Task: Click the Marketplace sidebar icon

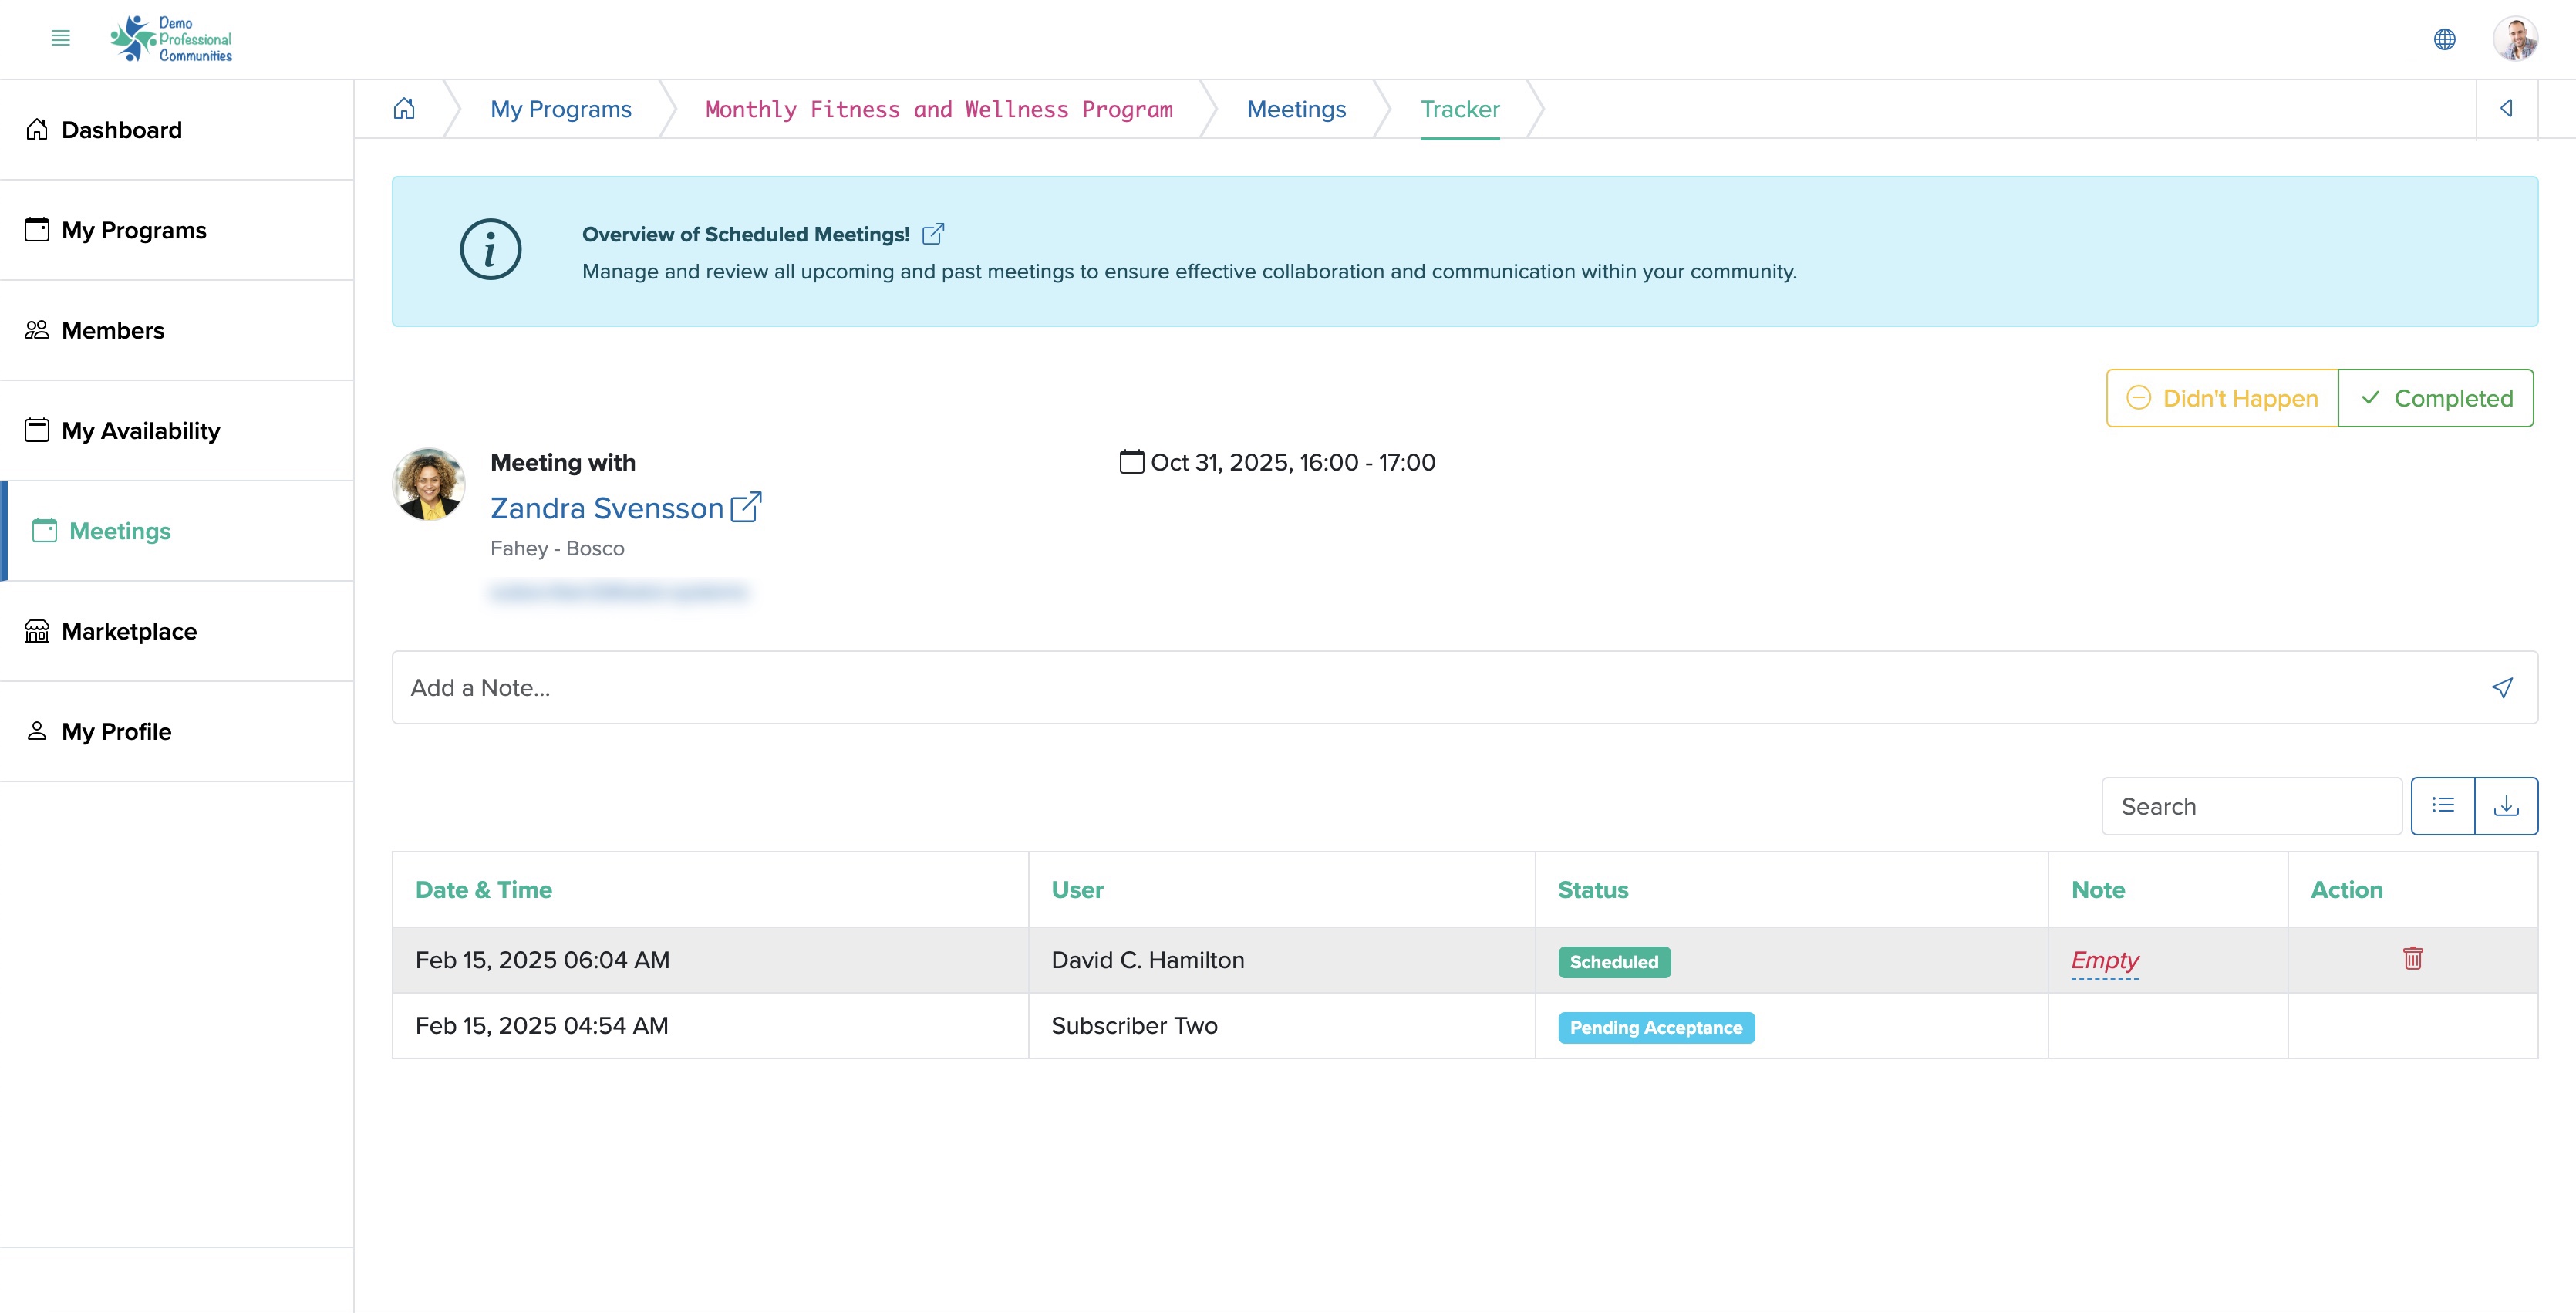Action: [37, 629]
